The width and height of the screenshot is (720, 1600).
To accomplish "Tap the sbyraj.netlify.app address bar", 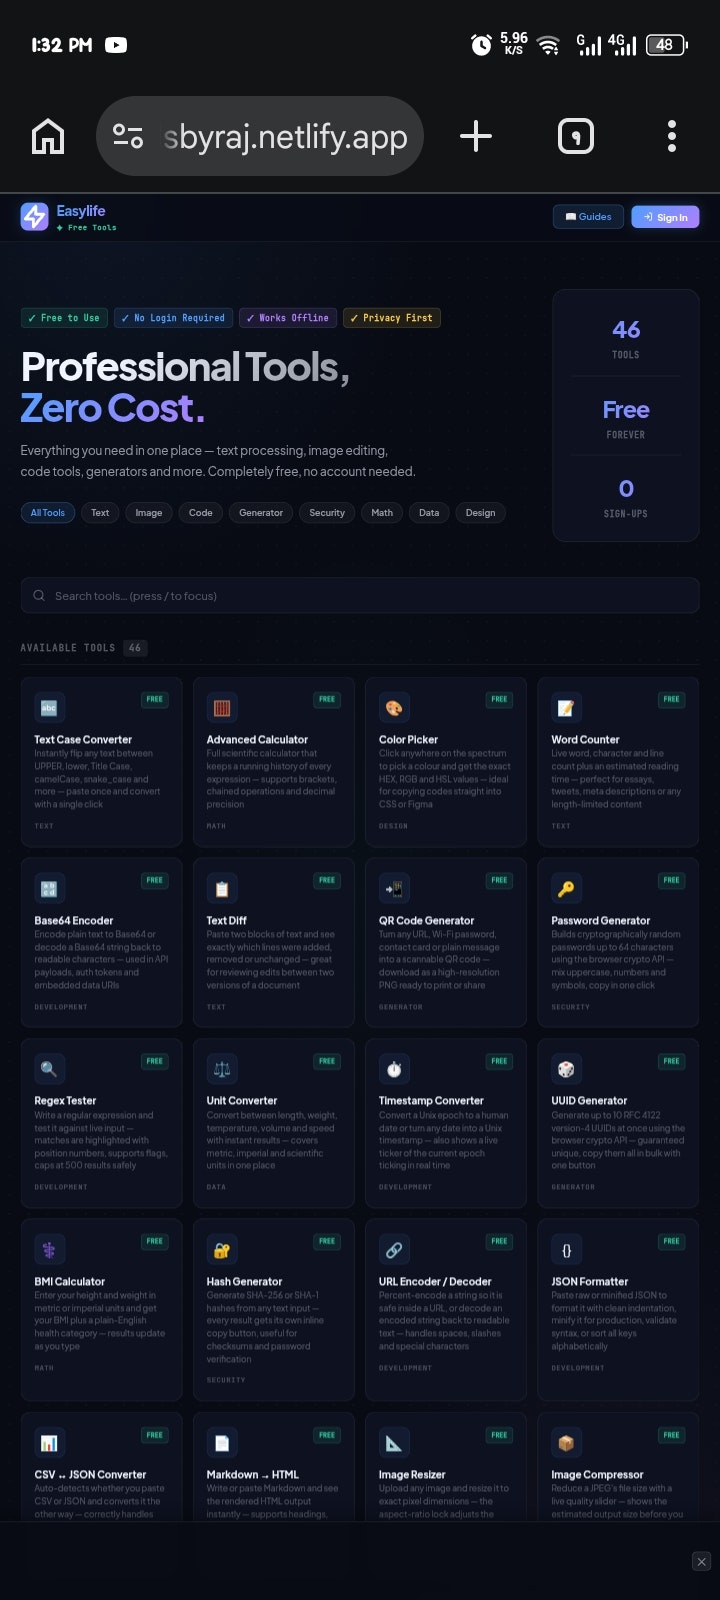I will point(260,136).
